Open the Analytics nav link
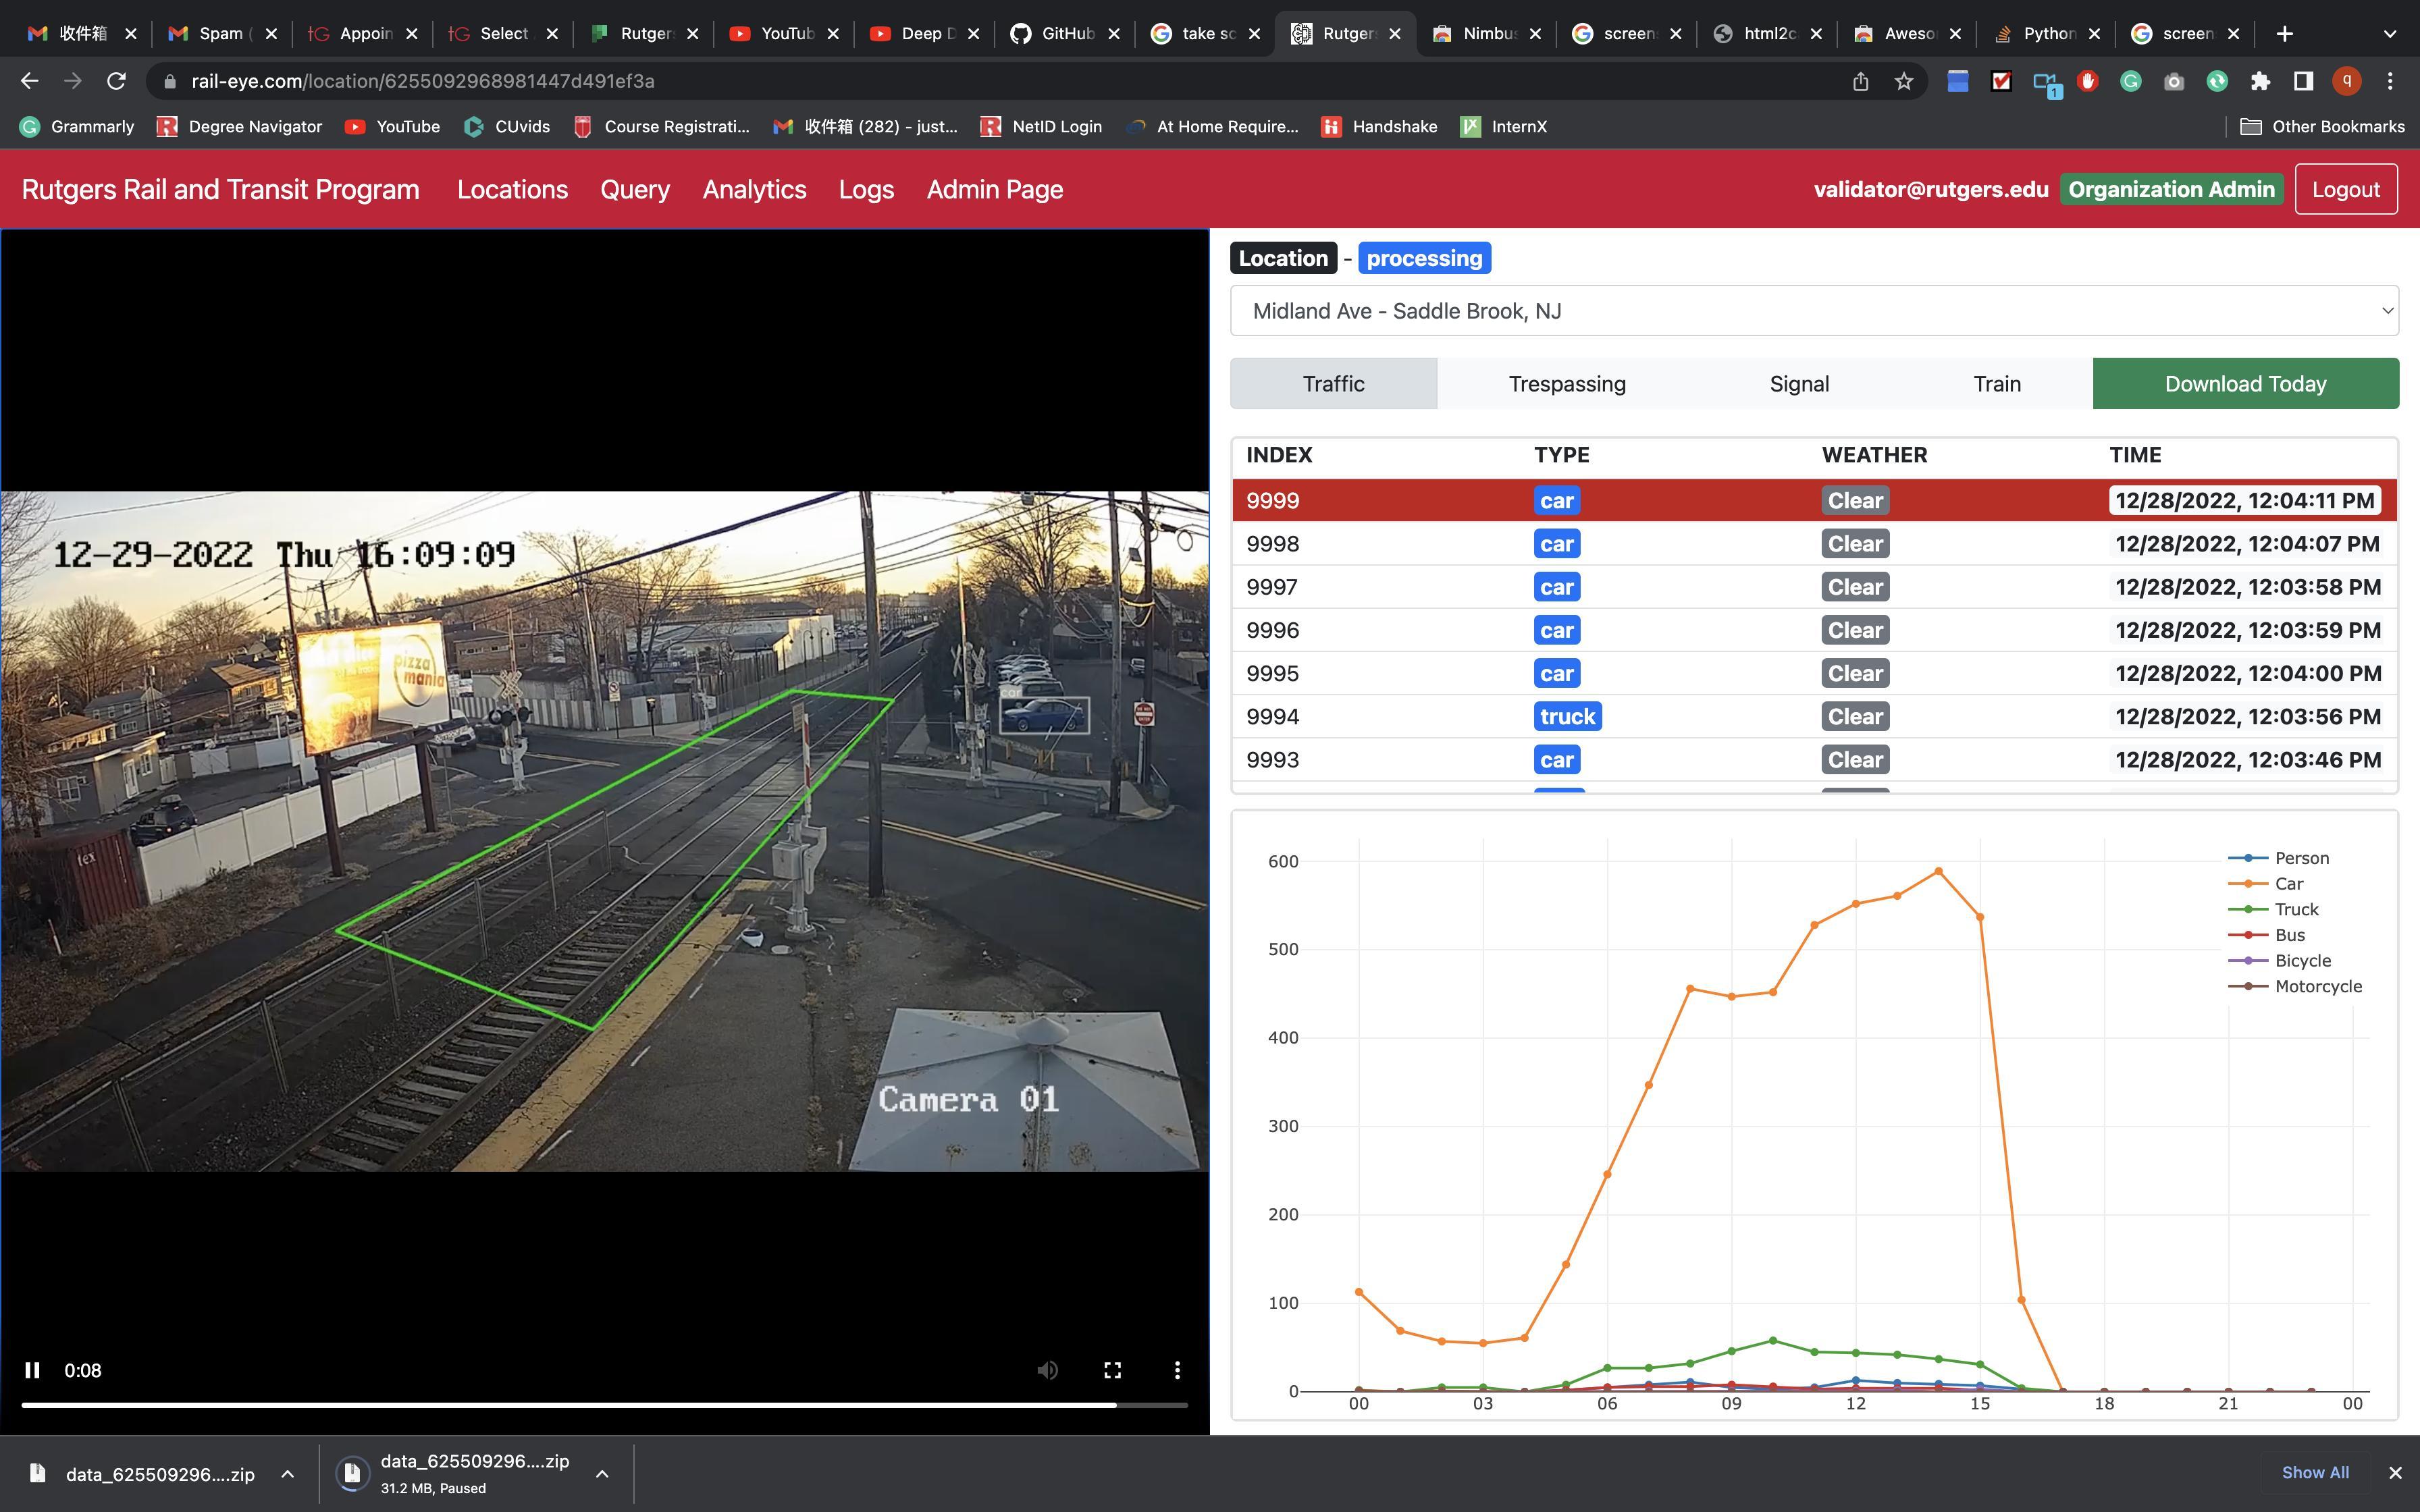The image size is (2420, 1512). point(754,190)
